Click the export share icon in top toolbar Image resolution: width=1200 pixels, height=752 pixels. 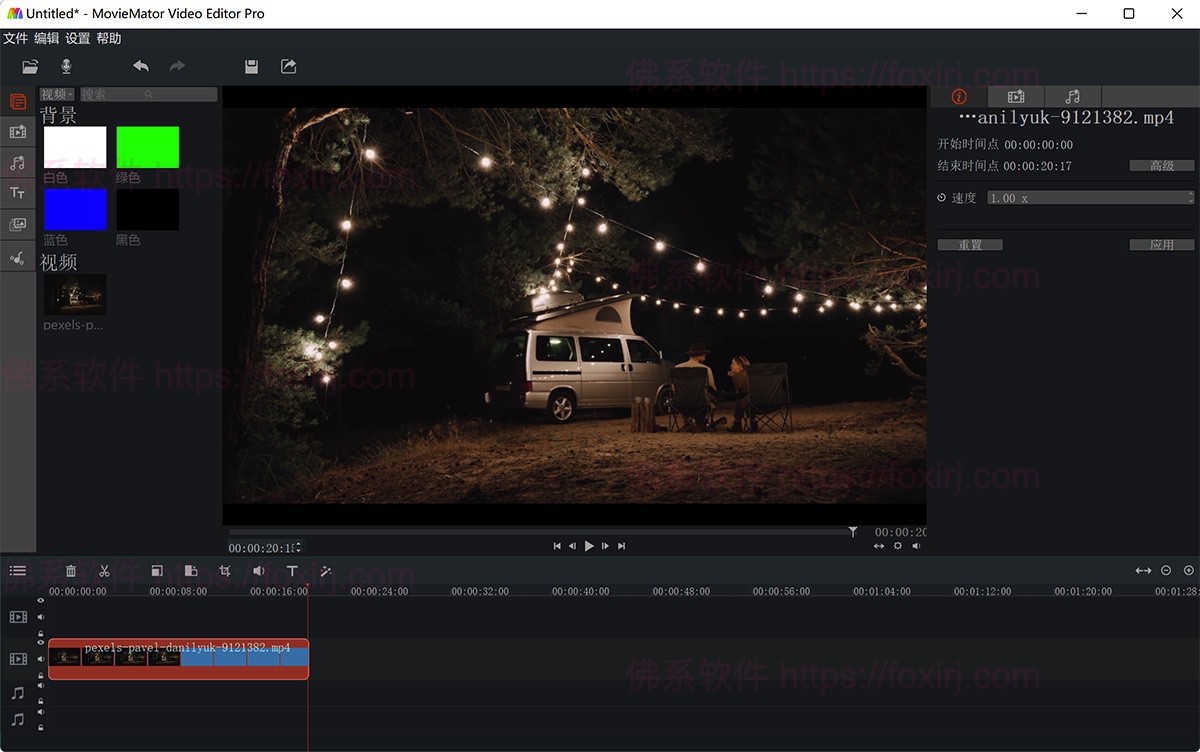click(288, 67)
